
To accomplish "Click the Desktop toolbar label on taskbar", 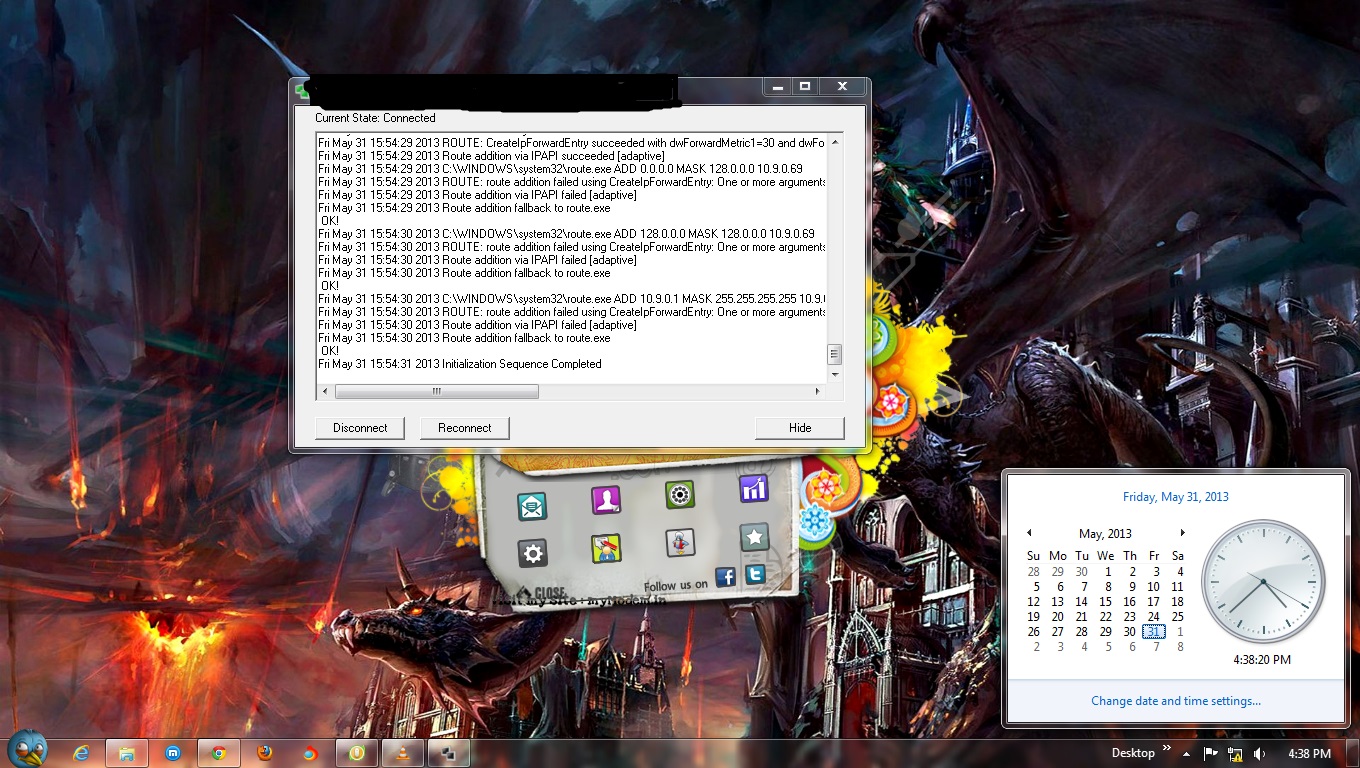I will (1133, 753).
